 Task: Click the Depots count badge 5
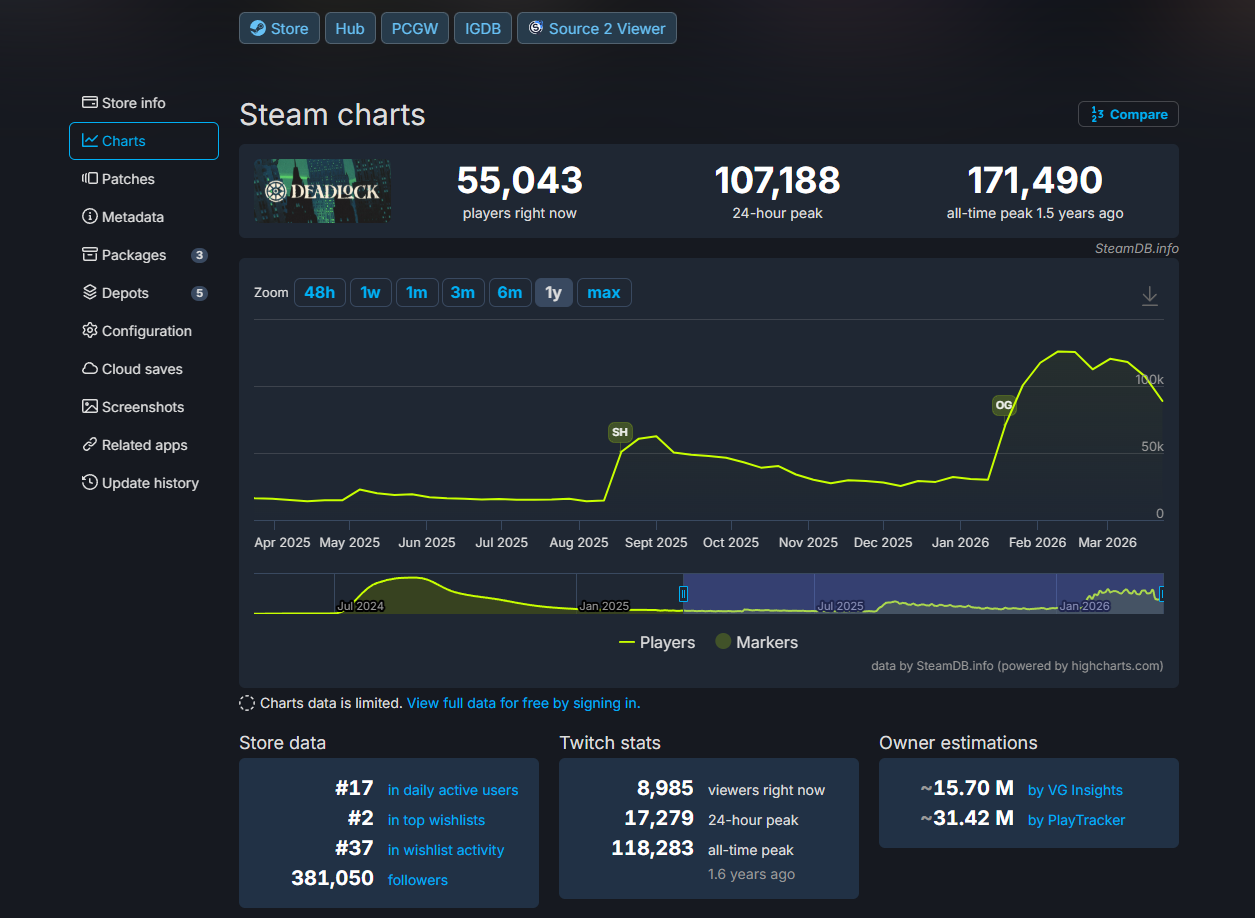click(200, 293)
